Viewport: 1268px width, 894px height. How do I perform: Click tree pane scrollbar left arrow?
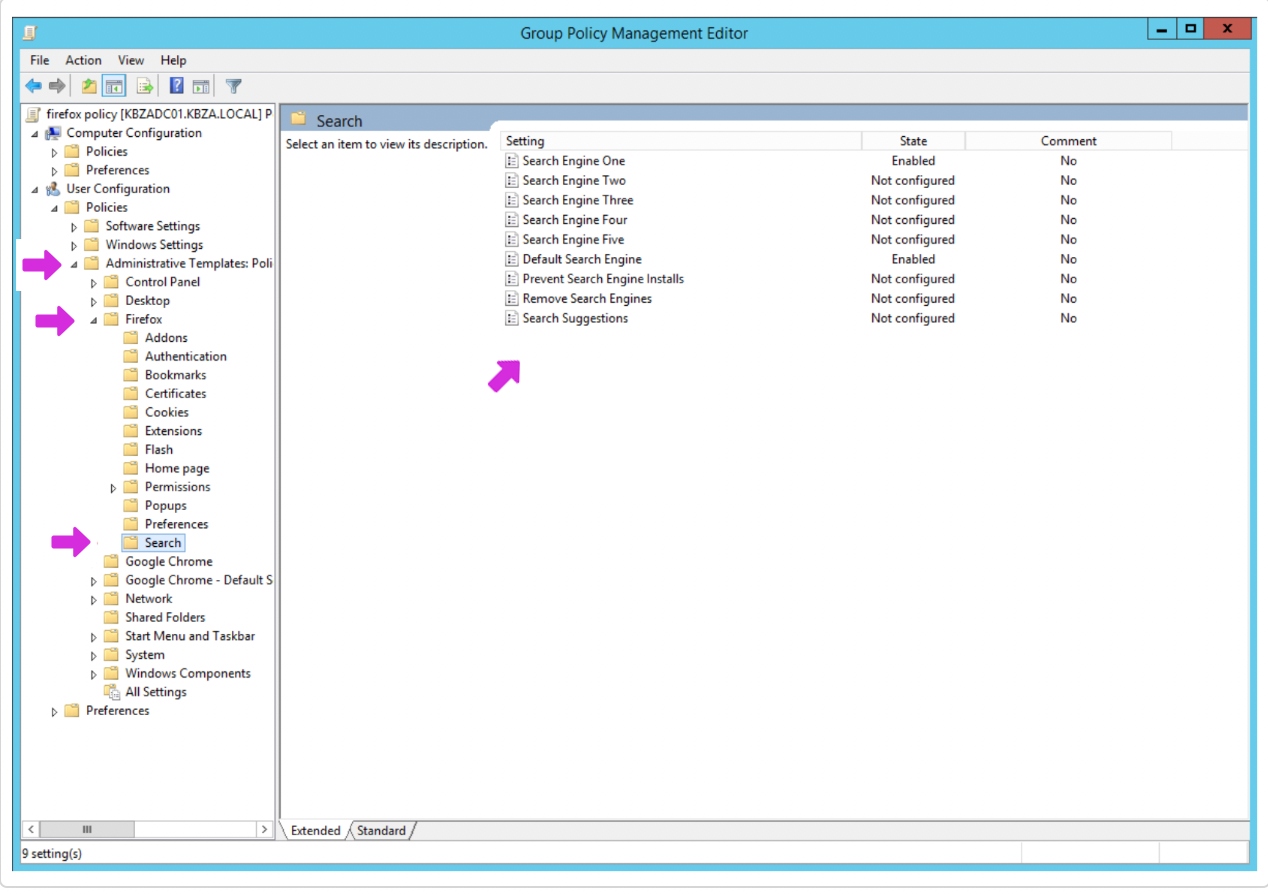pos(31,830)
